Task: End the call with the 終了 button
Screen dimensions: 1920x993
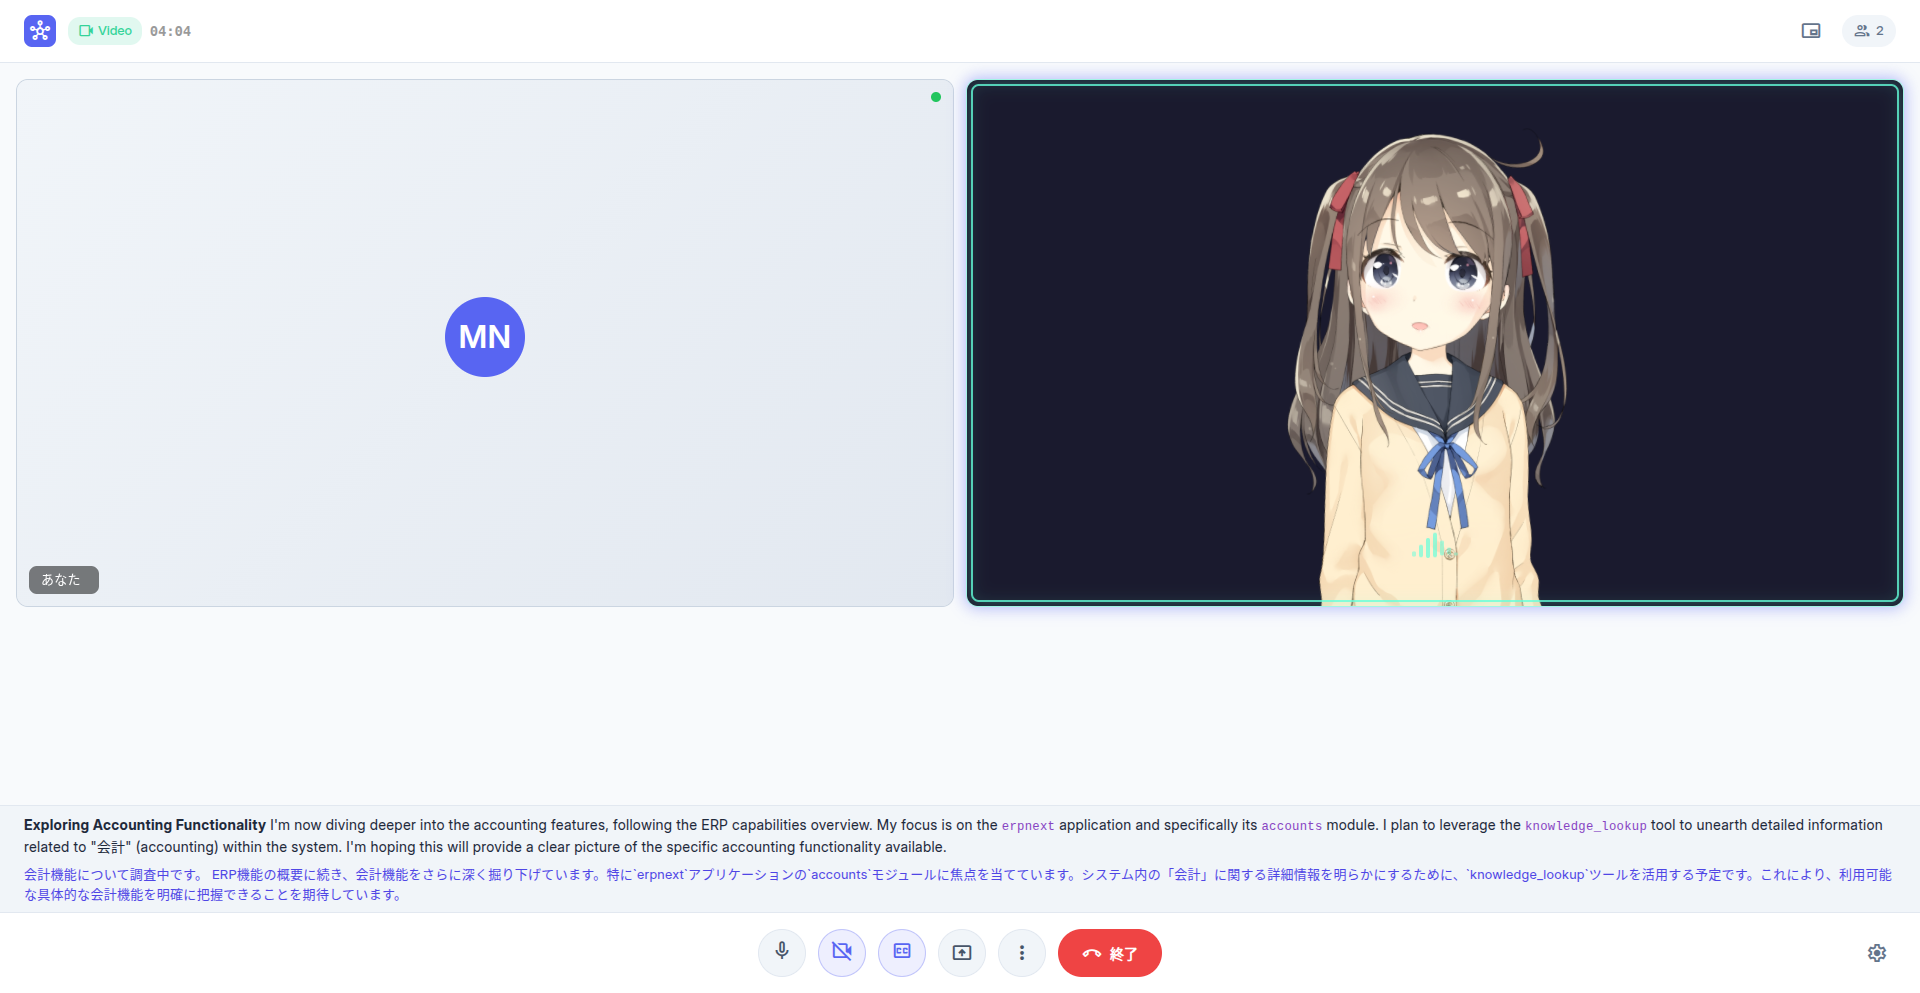Action: tap(1109, 952)
